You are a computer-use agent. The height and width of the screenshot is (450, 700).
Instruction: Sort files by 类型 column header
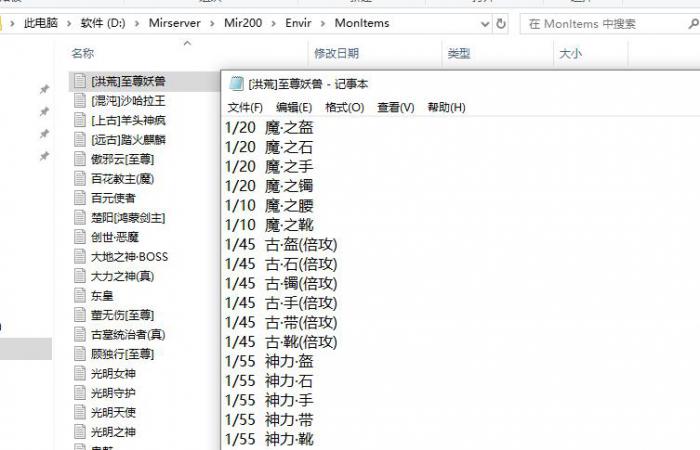tap(459, 54)
